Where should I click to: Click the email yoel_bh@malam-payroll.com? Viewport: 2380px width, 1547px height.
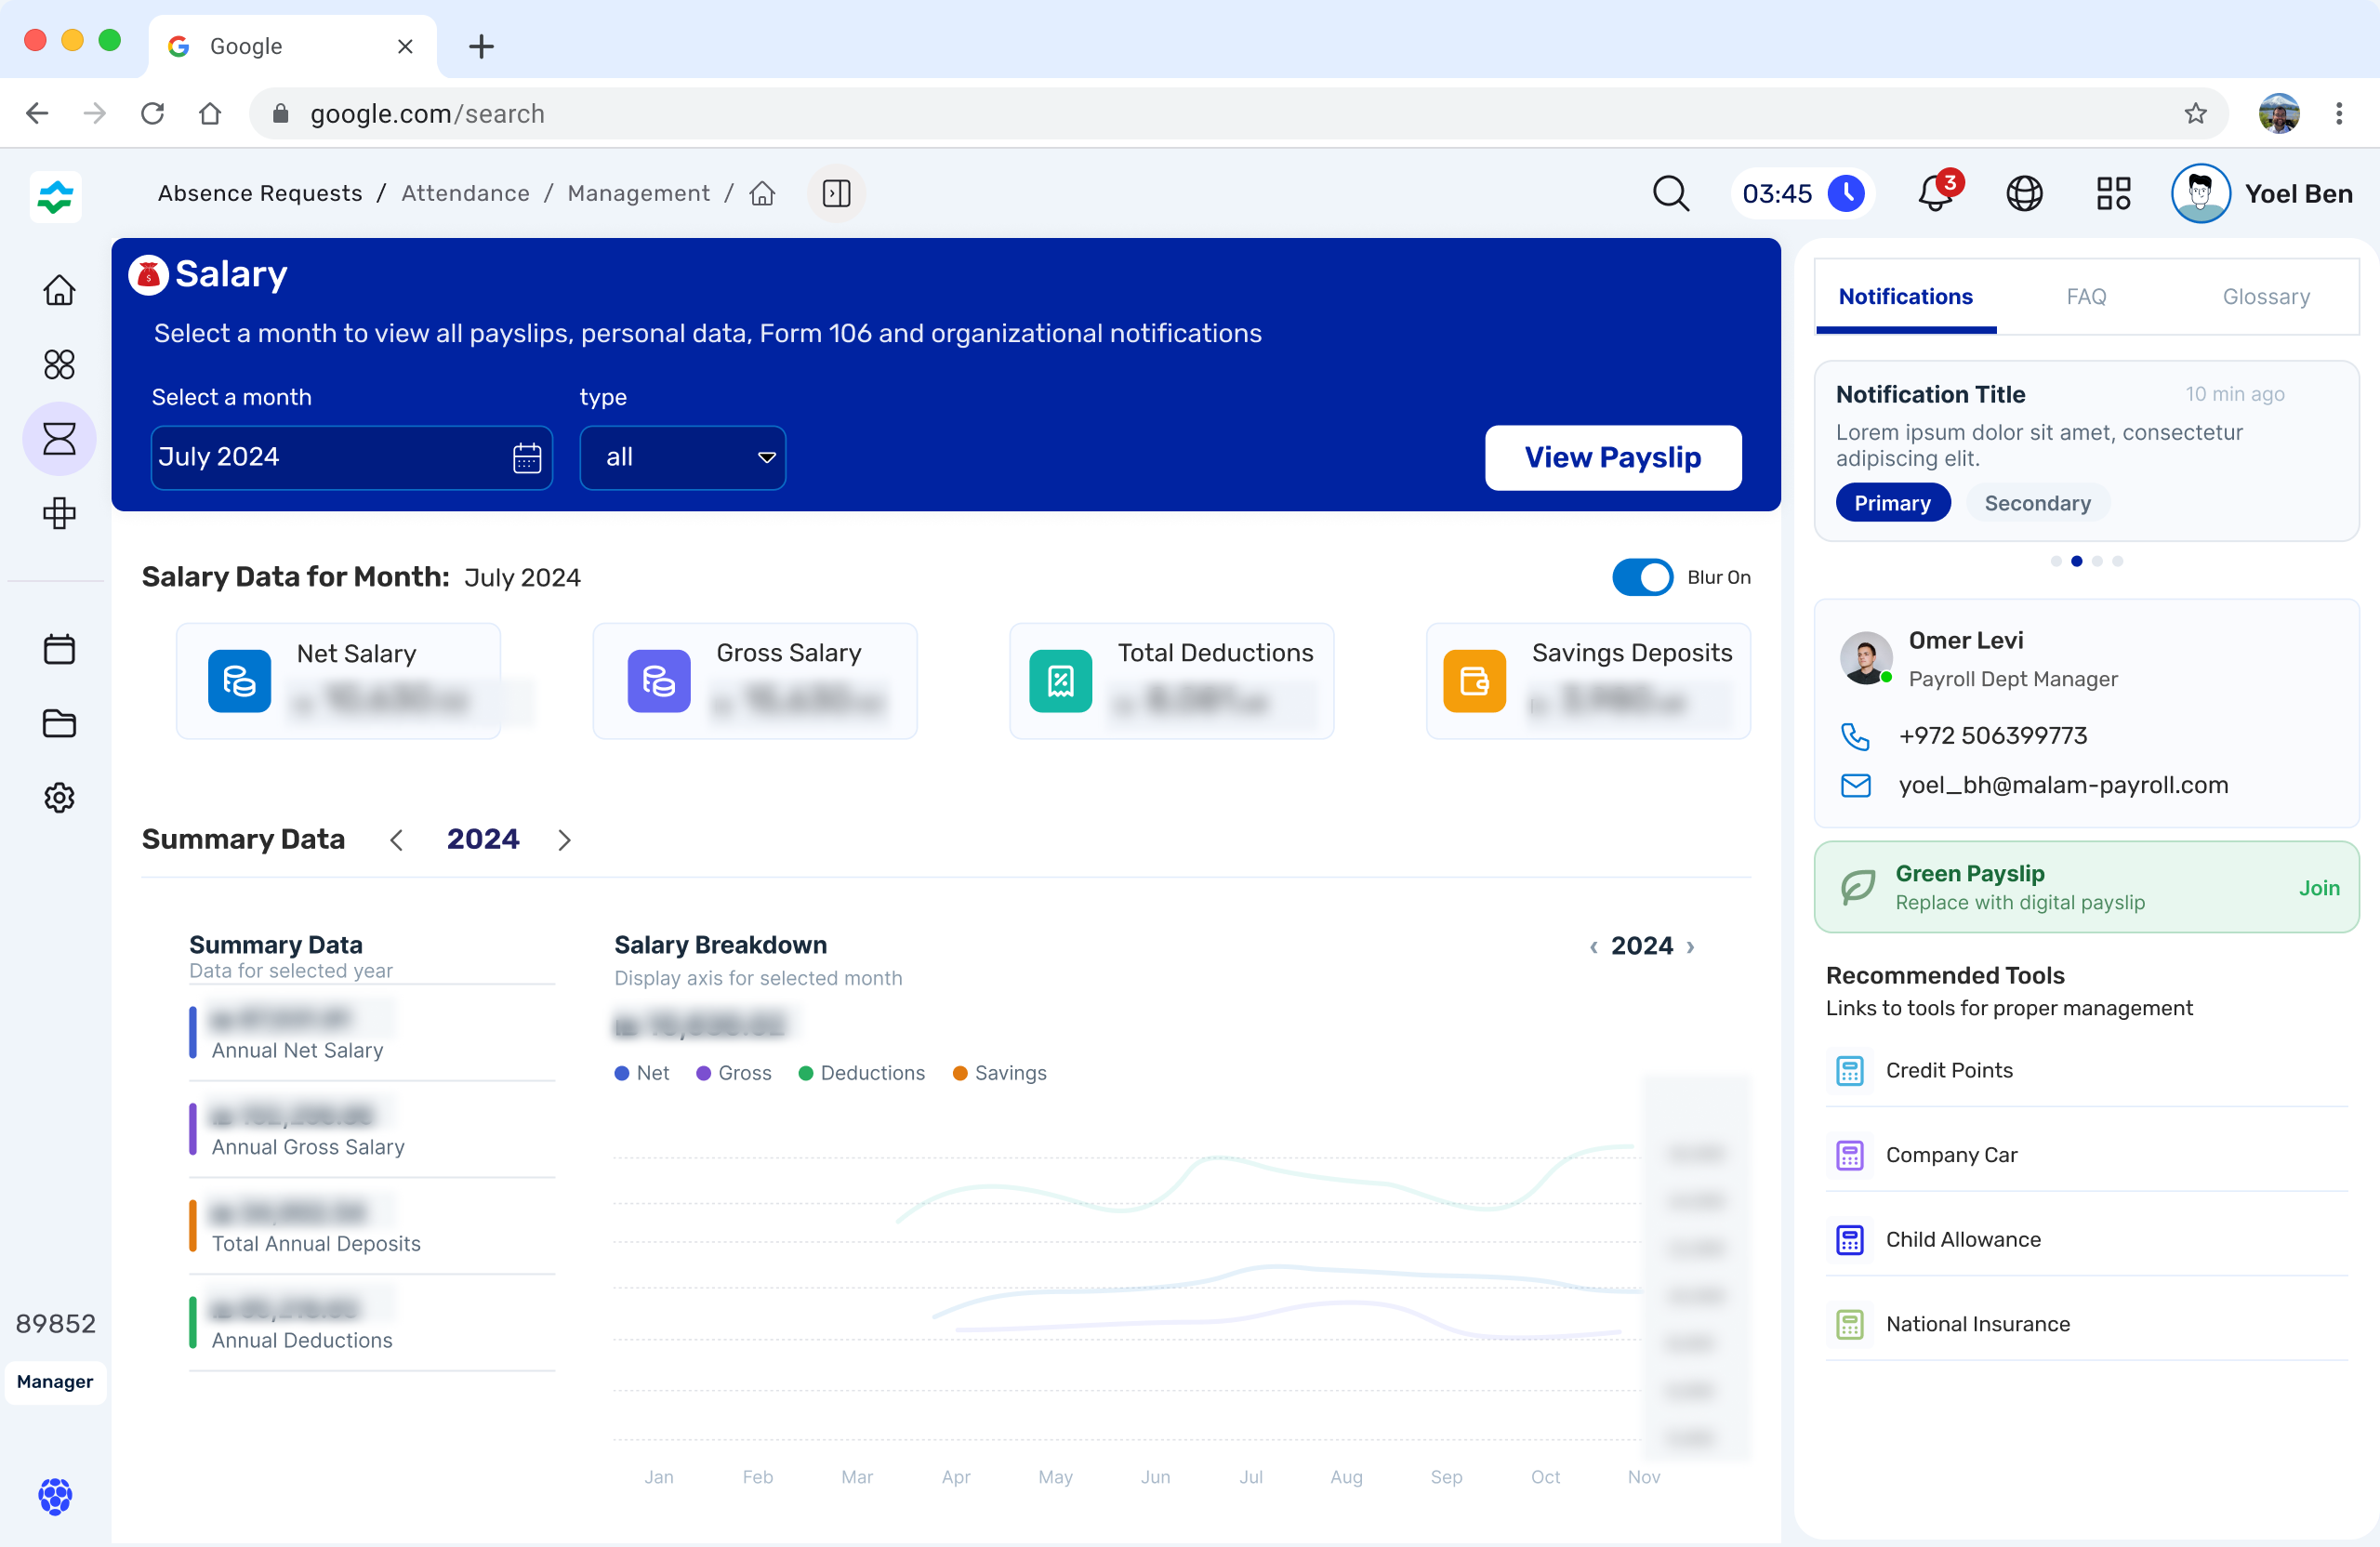[x=2063, y=785]
